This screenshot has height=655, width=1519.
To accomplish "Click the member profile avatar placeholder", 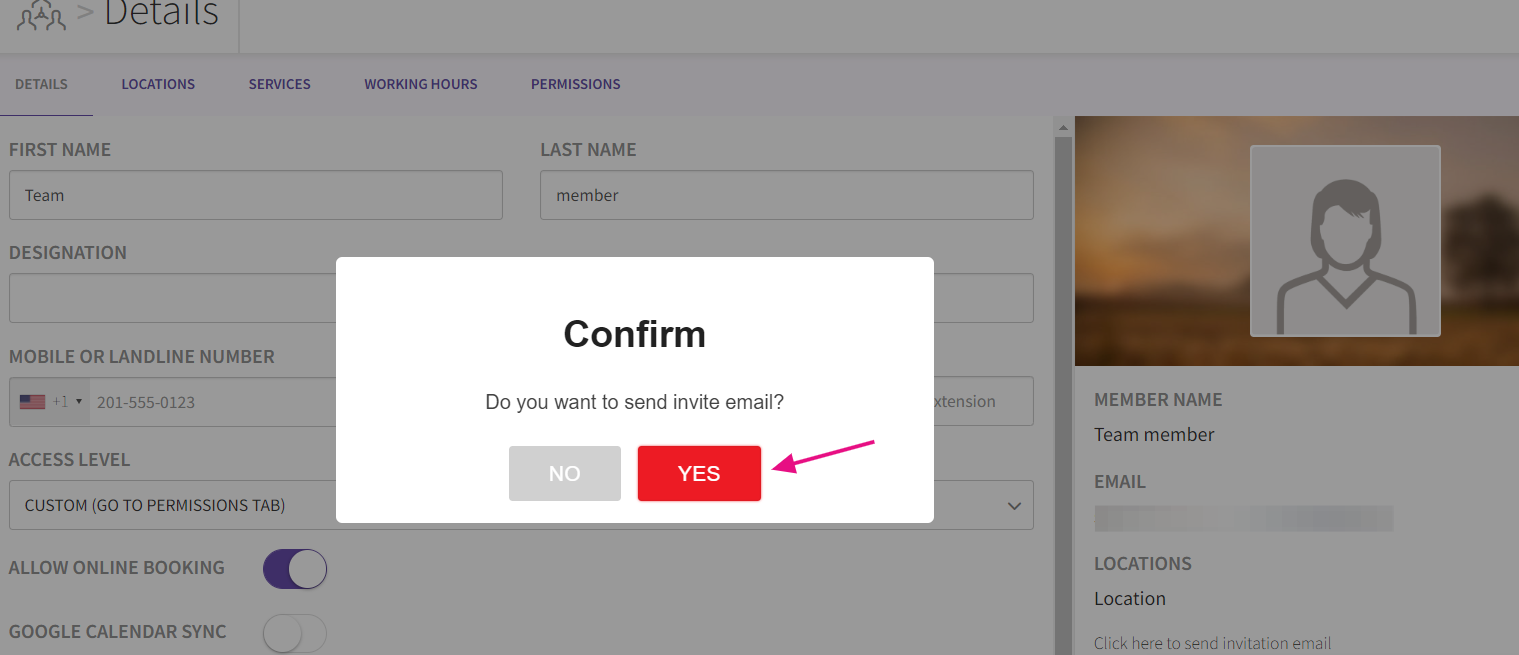I will [x=1345, y=241].
